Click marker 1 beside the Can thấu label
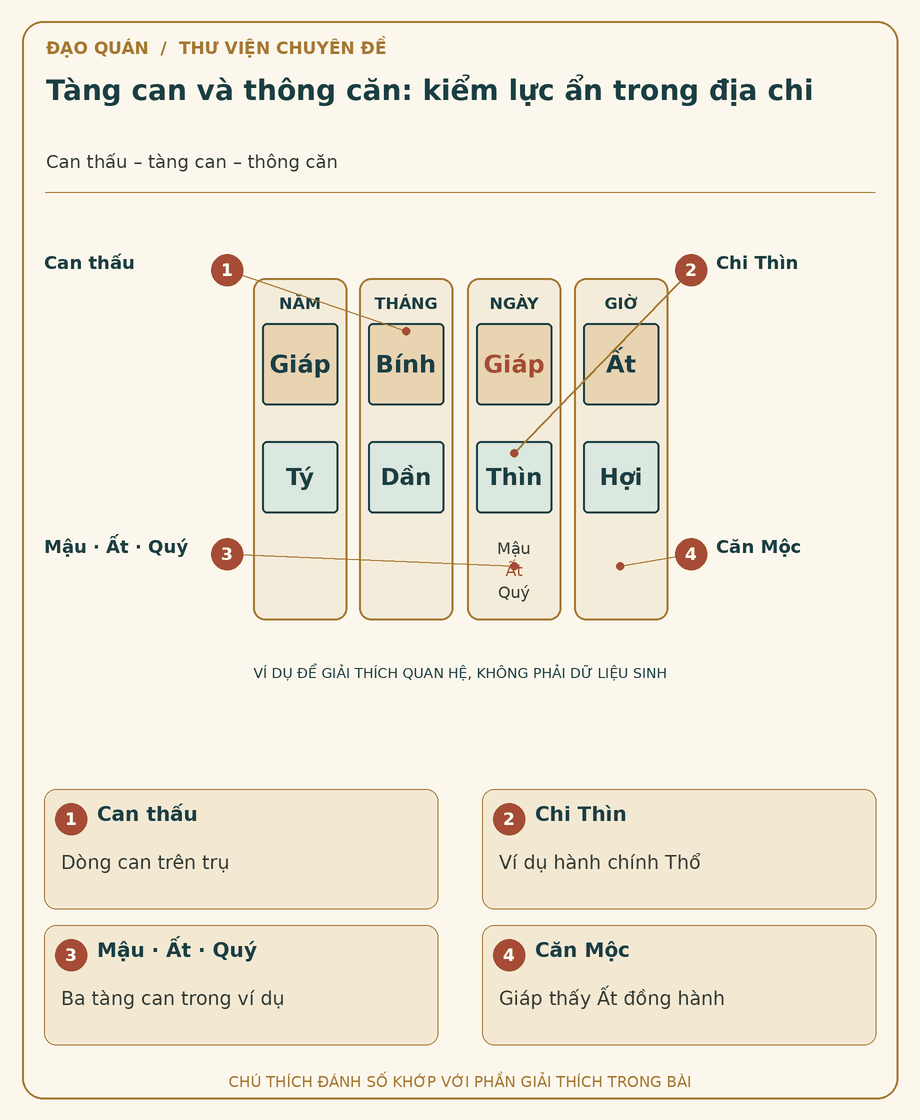920x1120 pixels. (x=227, y=270)
